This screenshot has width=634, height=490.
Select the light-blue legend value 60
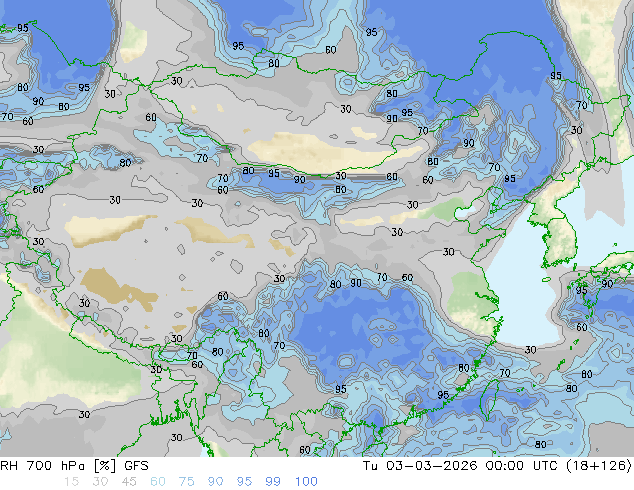158,482
